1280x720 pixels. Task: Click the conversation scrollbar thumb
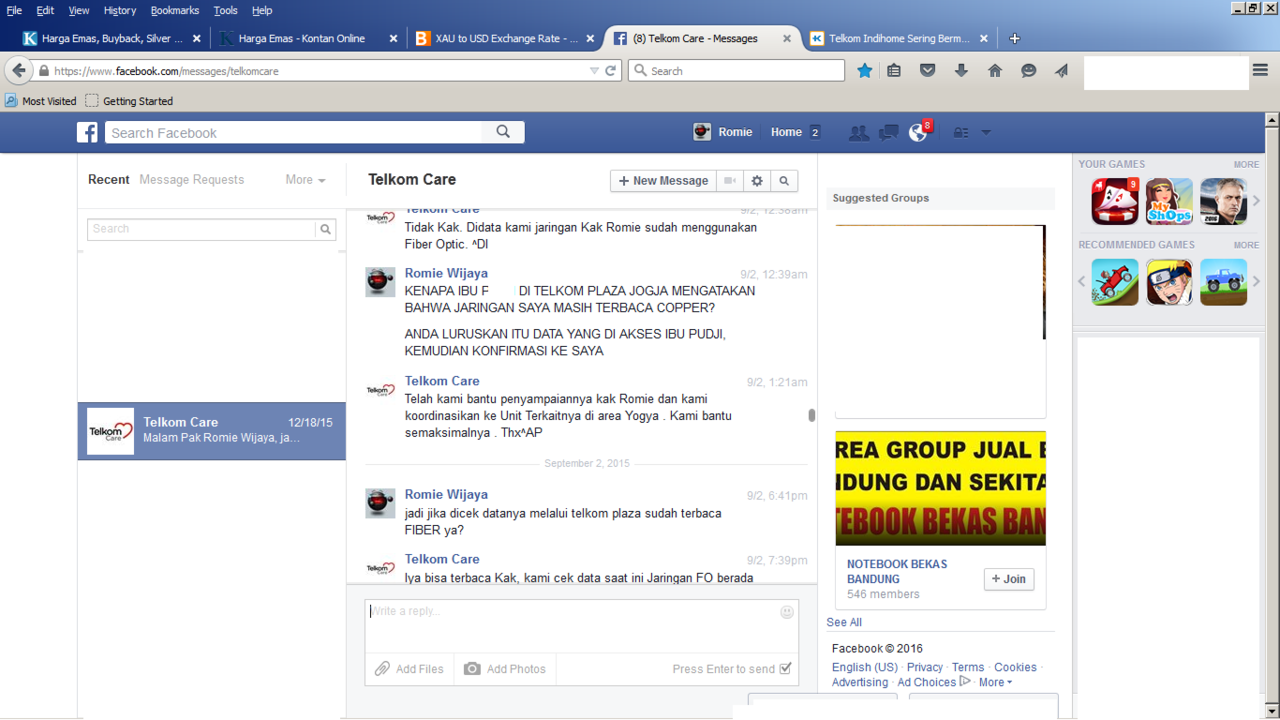click(x=812, y=415)
